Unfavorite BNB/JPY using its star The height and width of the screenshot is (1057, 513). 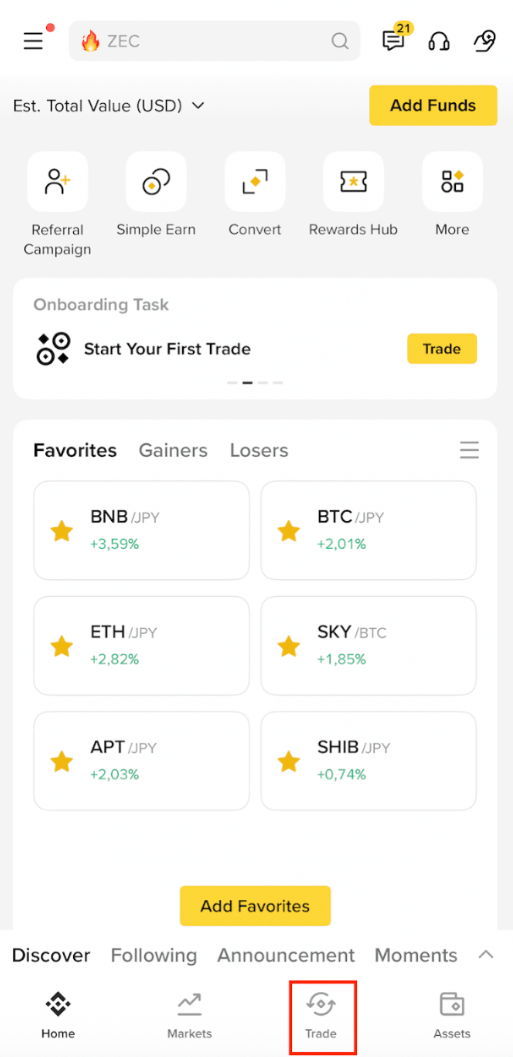(x=62, y=531)
